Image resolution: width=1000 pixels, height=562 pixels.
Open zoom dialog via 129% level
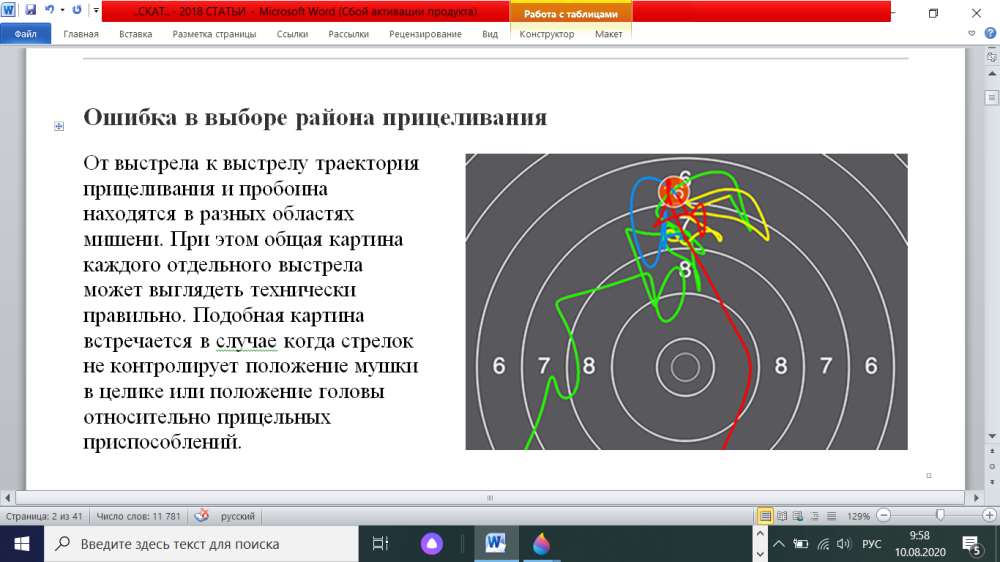point(858,516)
